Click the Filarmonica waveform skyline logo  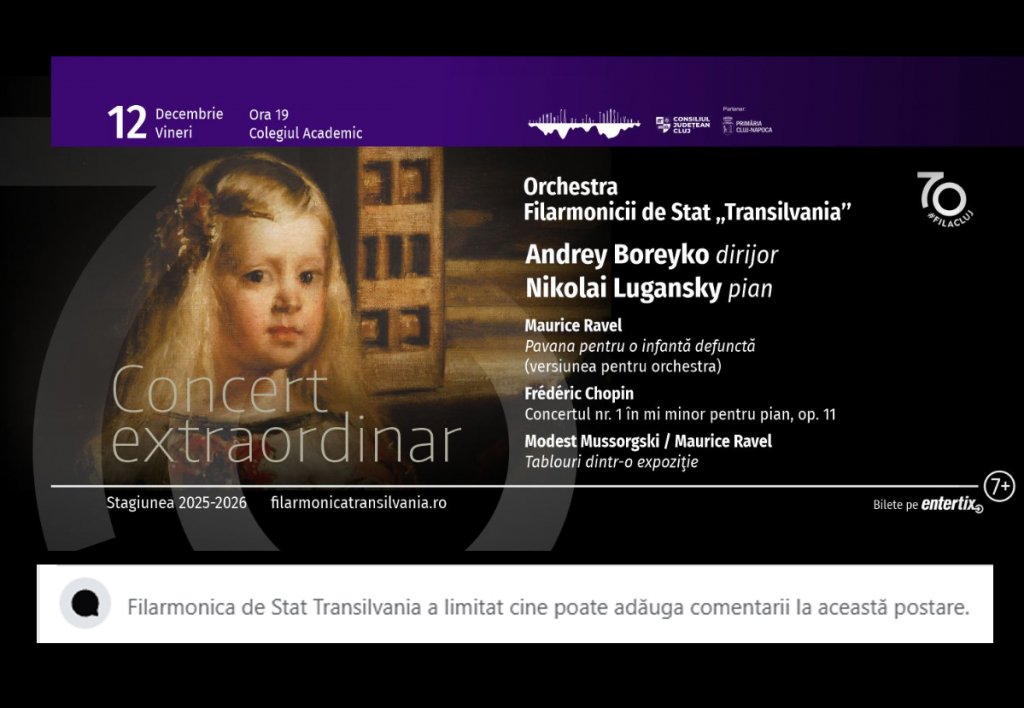(584, 123)
